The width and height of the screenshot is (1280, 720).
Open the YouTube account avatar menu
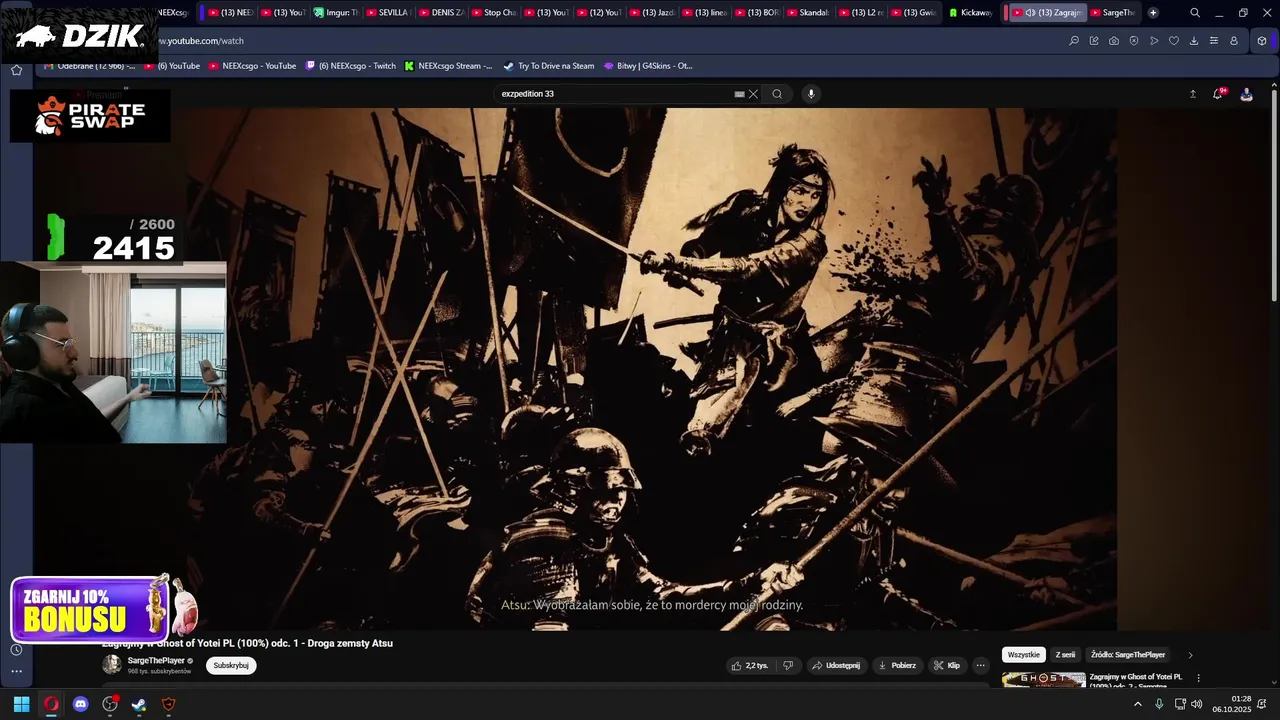point(1246,94)
